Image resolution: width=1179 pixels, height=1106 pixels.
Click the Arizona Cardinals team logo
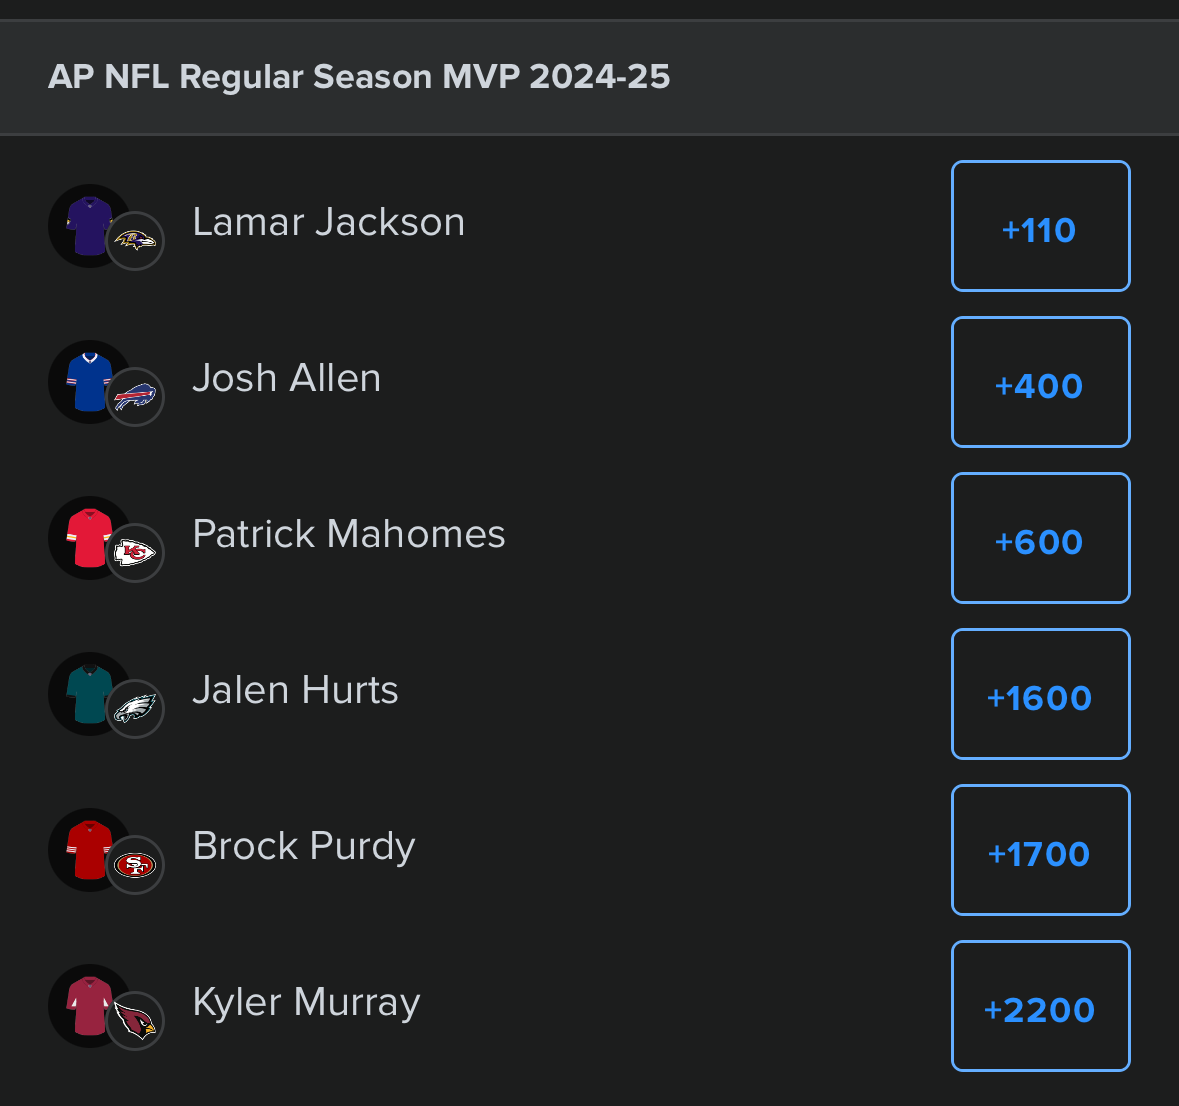coord(135,1021)
